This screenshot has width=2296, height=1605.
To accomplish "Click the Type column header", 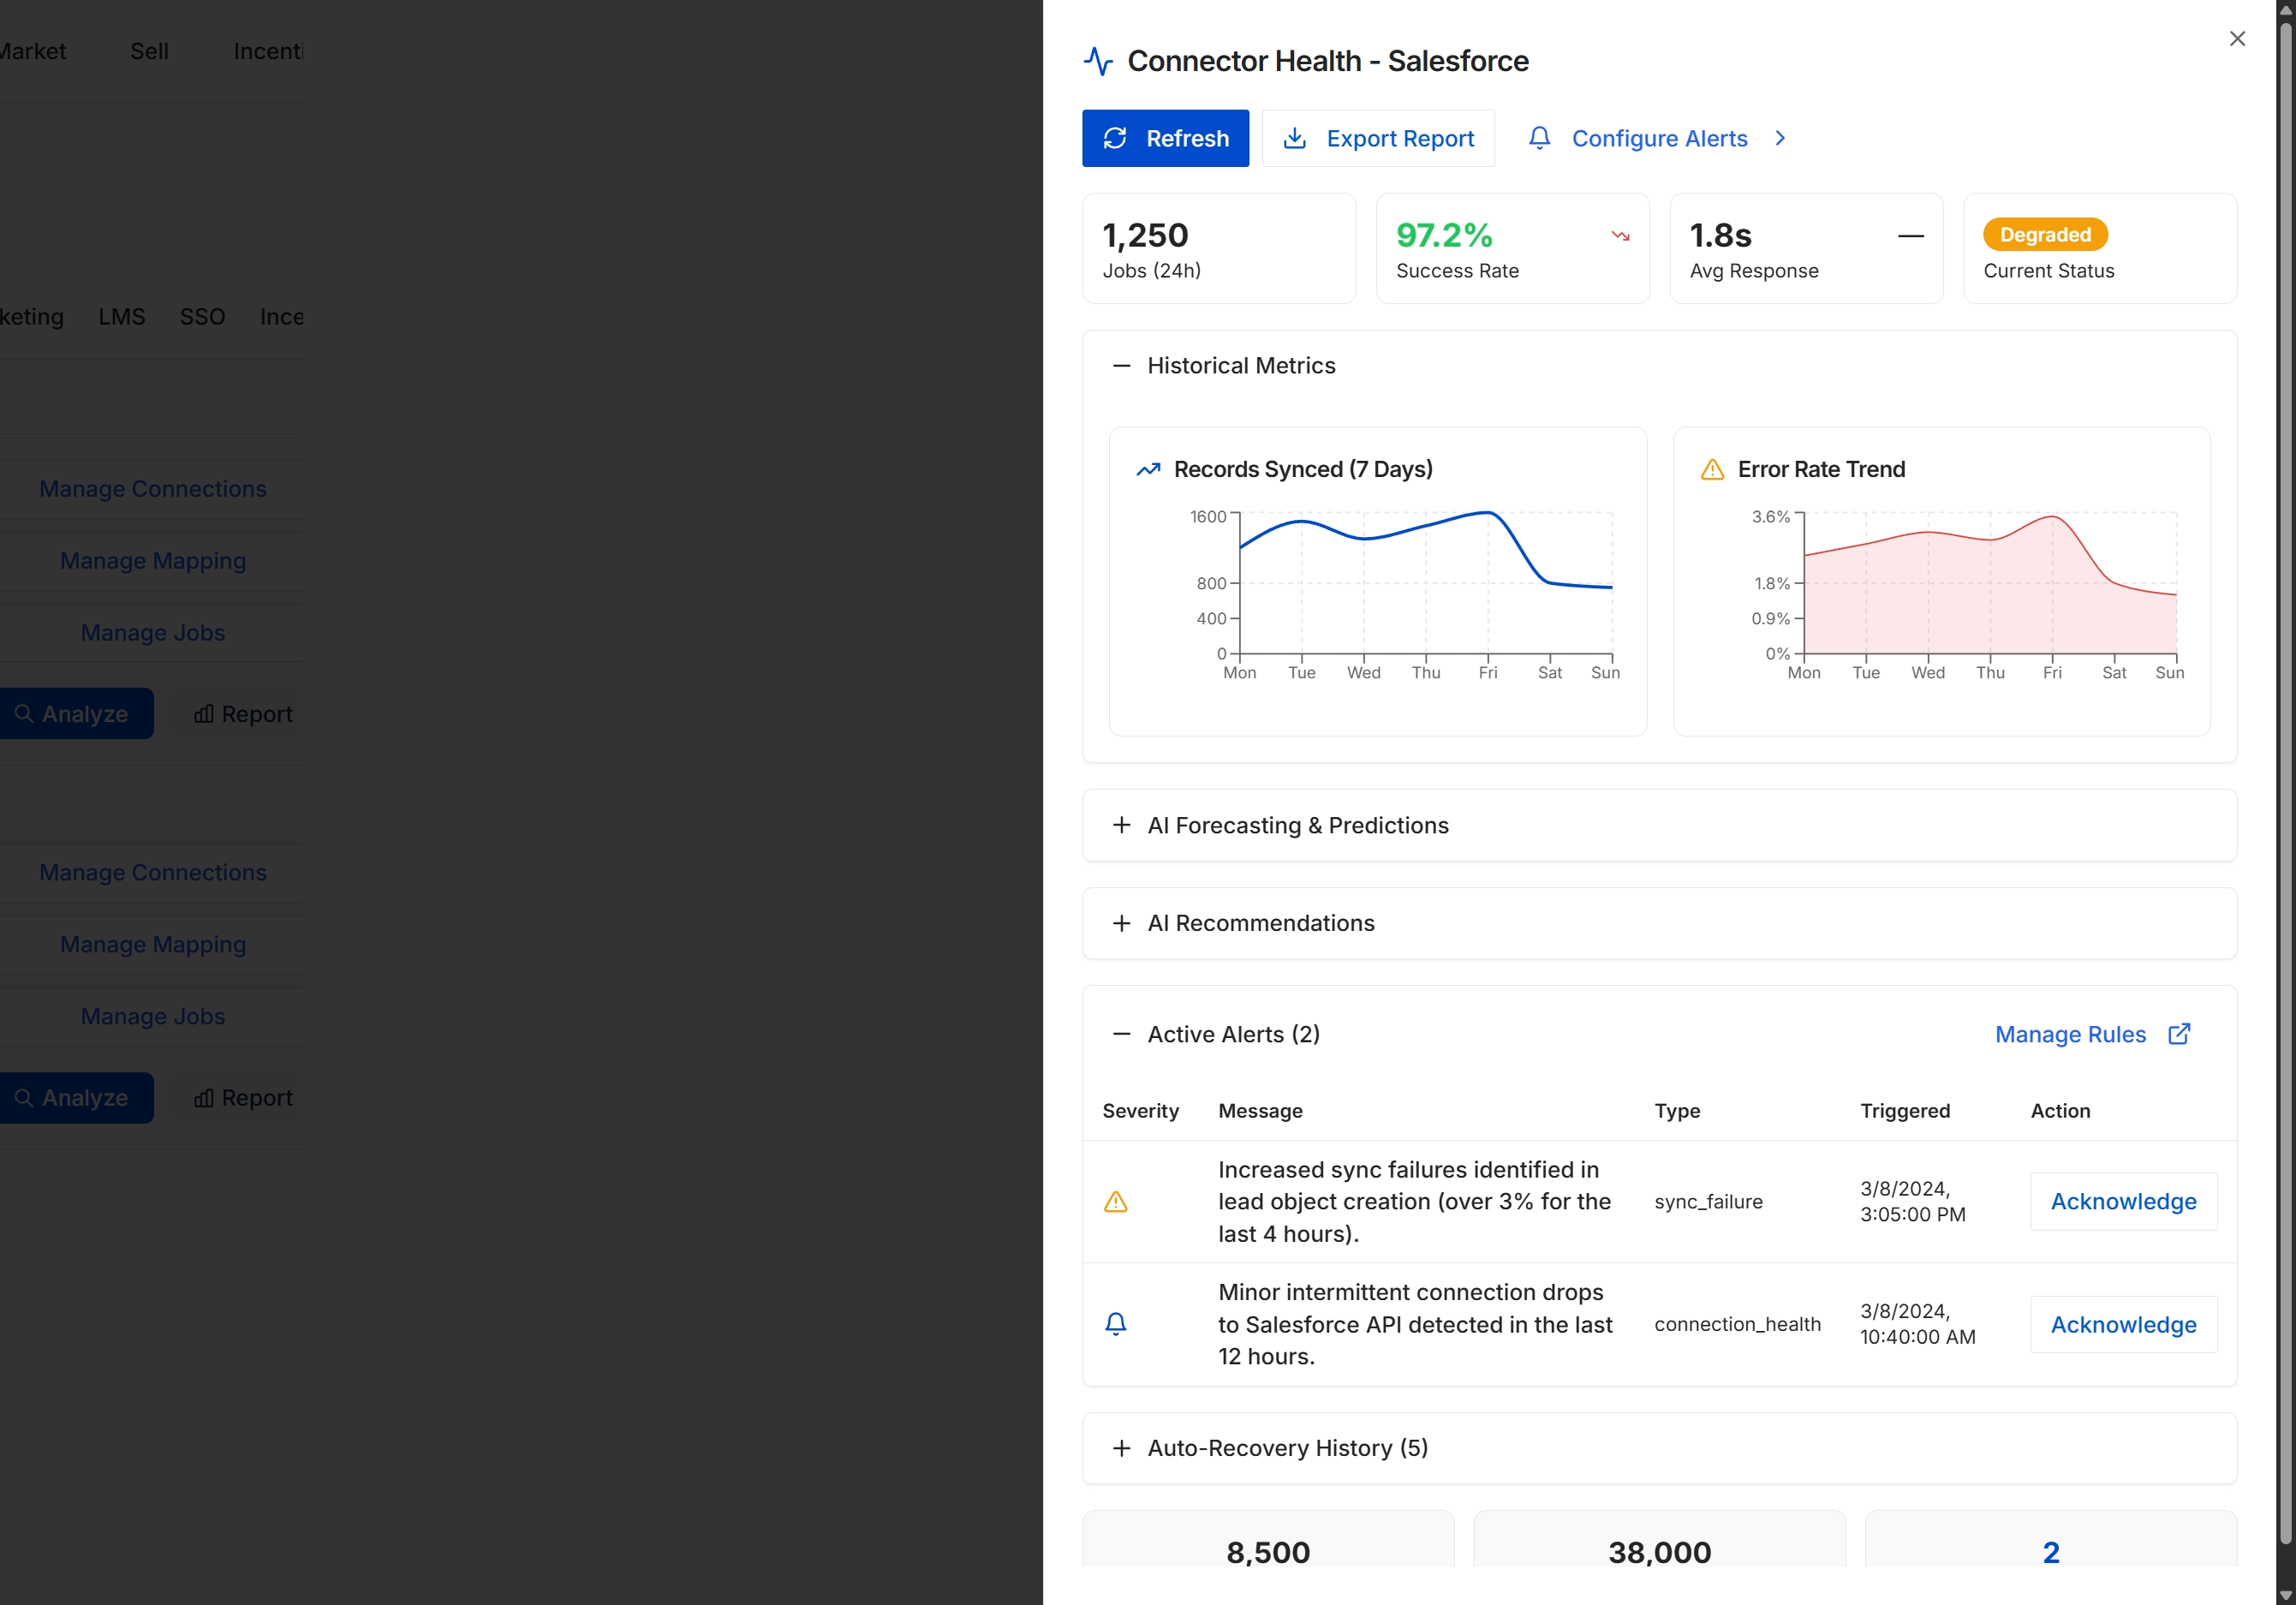I will tap(1677, 1110).
